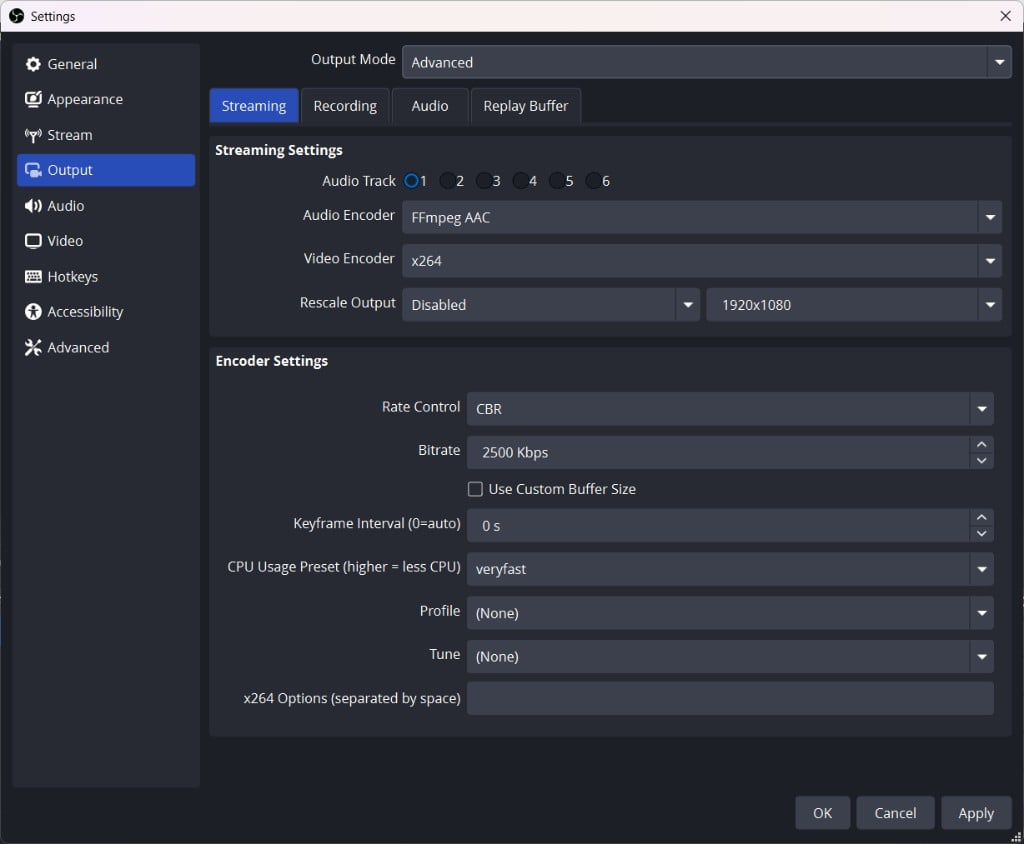Click the Cancel button

895,813
